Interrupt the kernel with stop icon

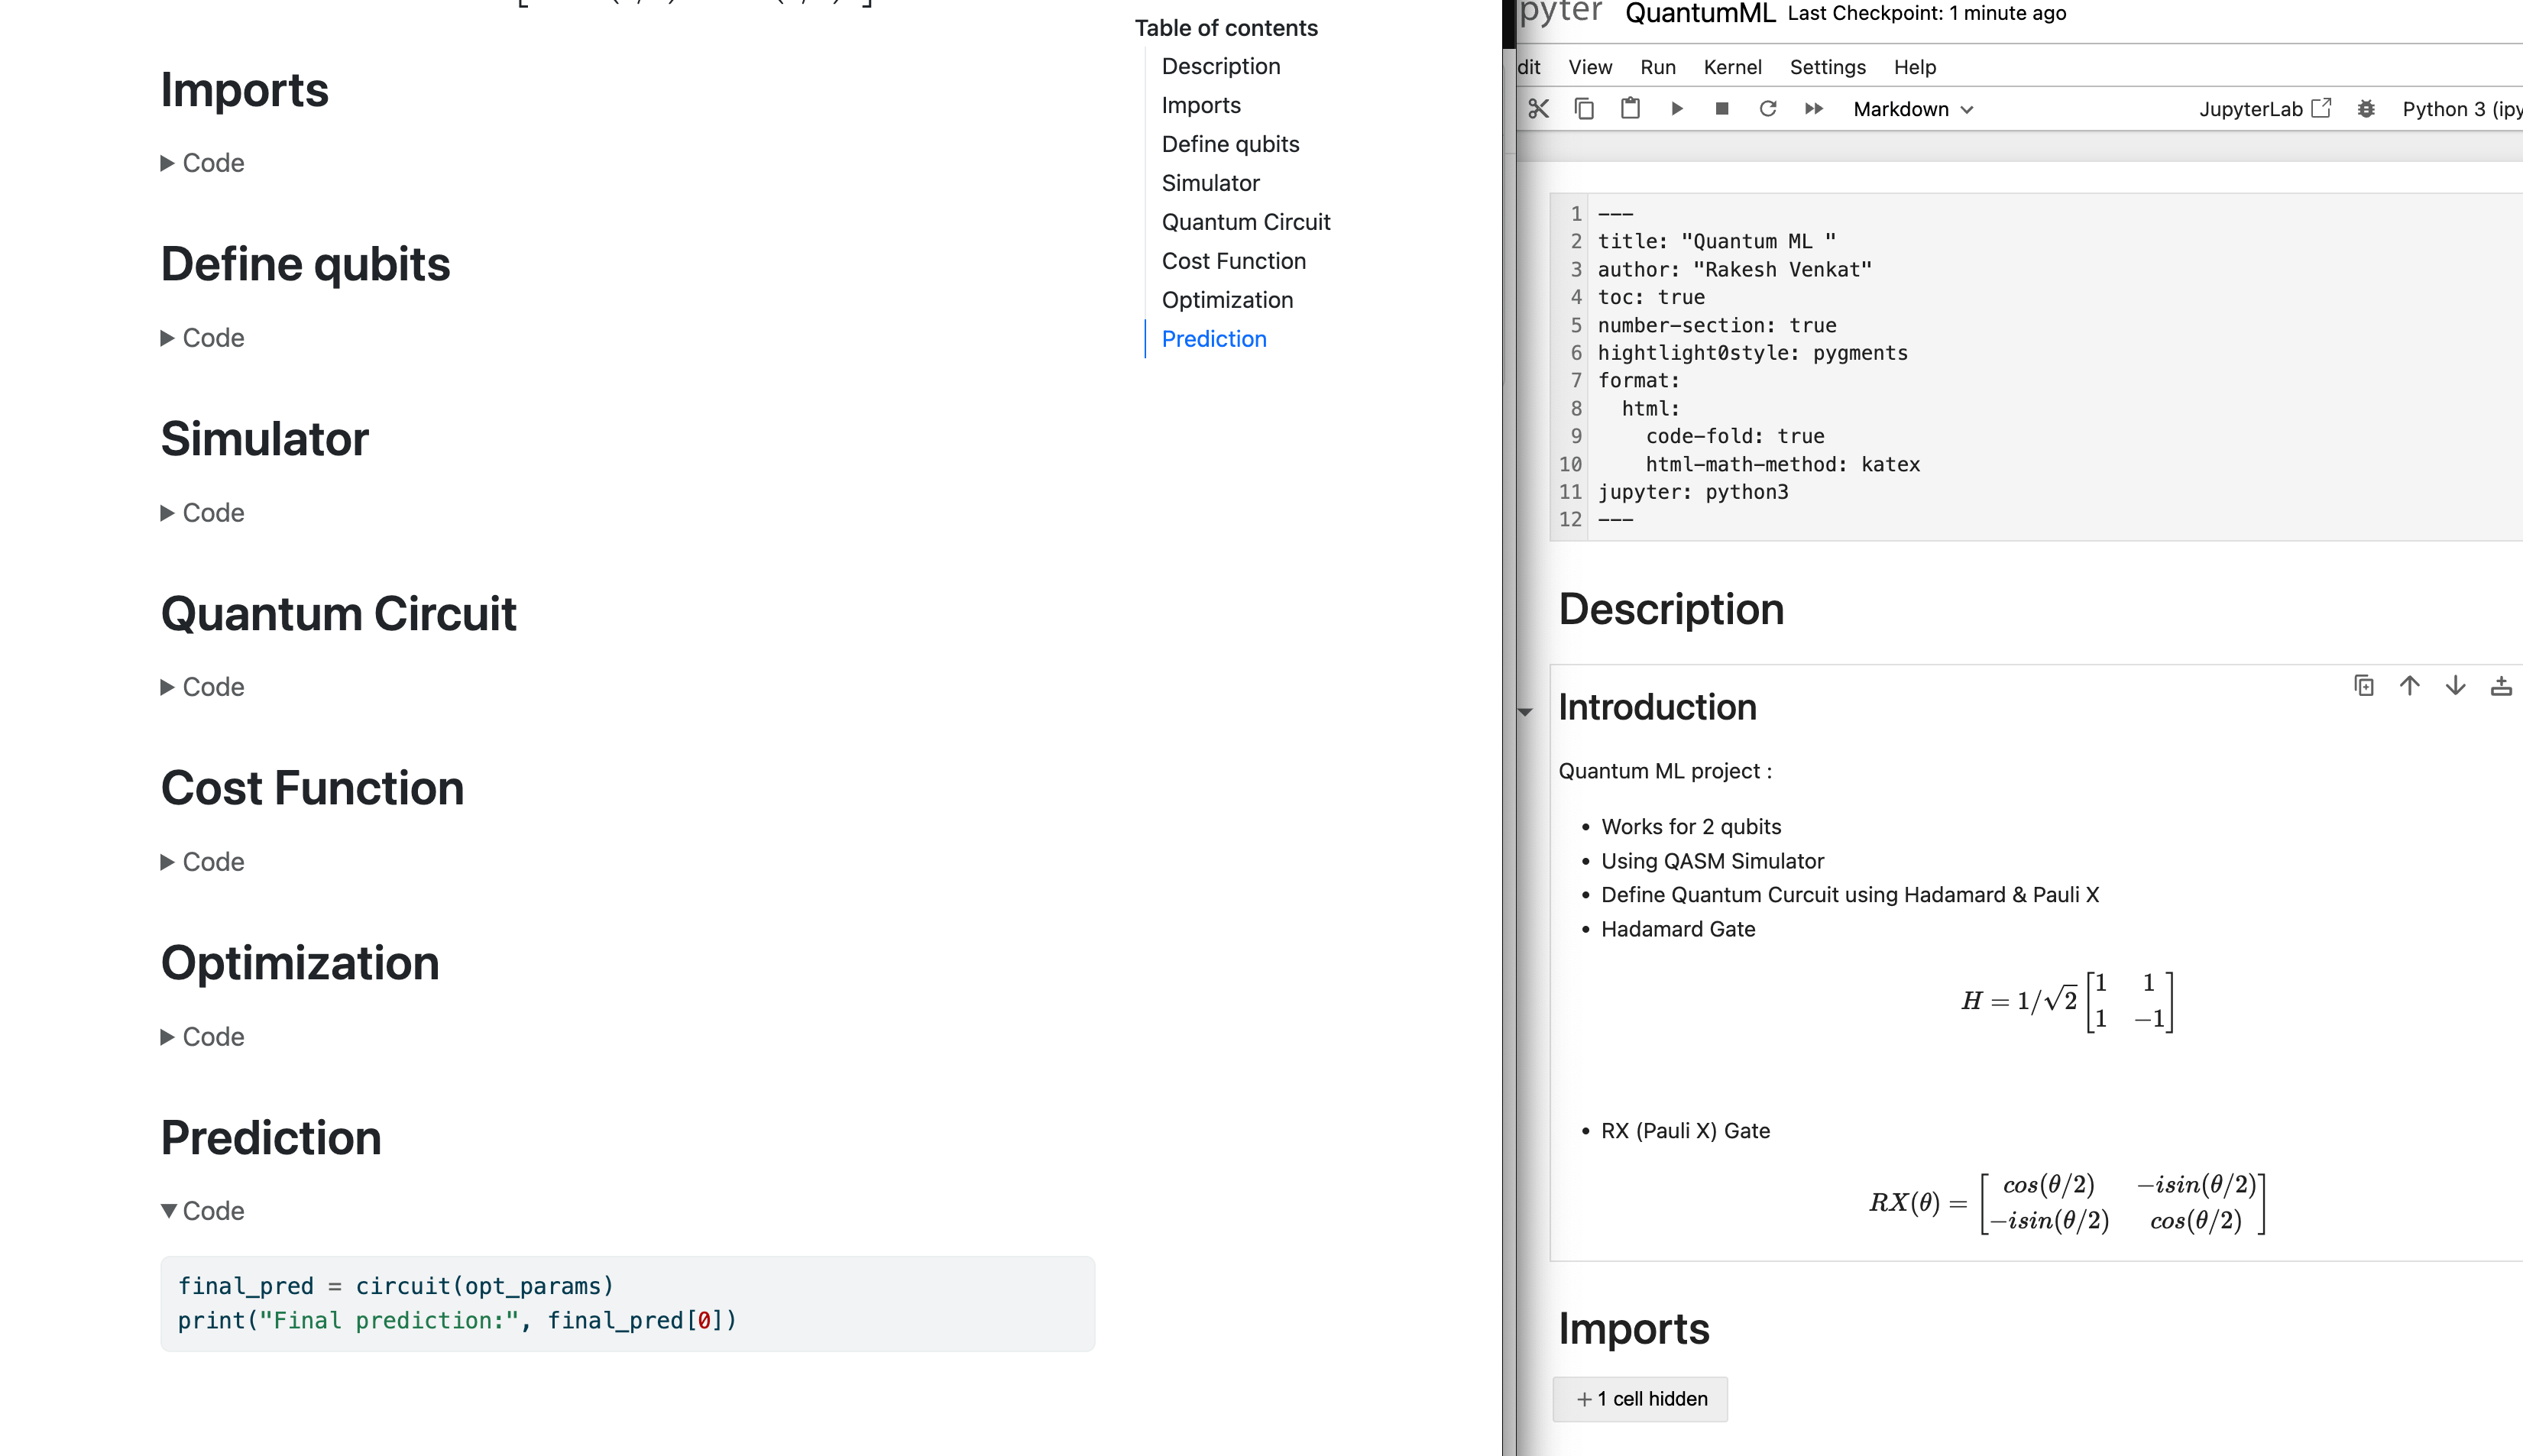click(1722, 109)
